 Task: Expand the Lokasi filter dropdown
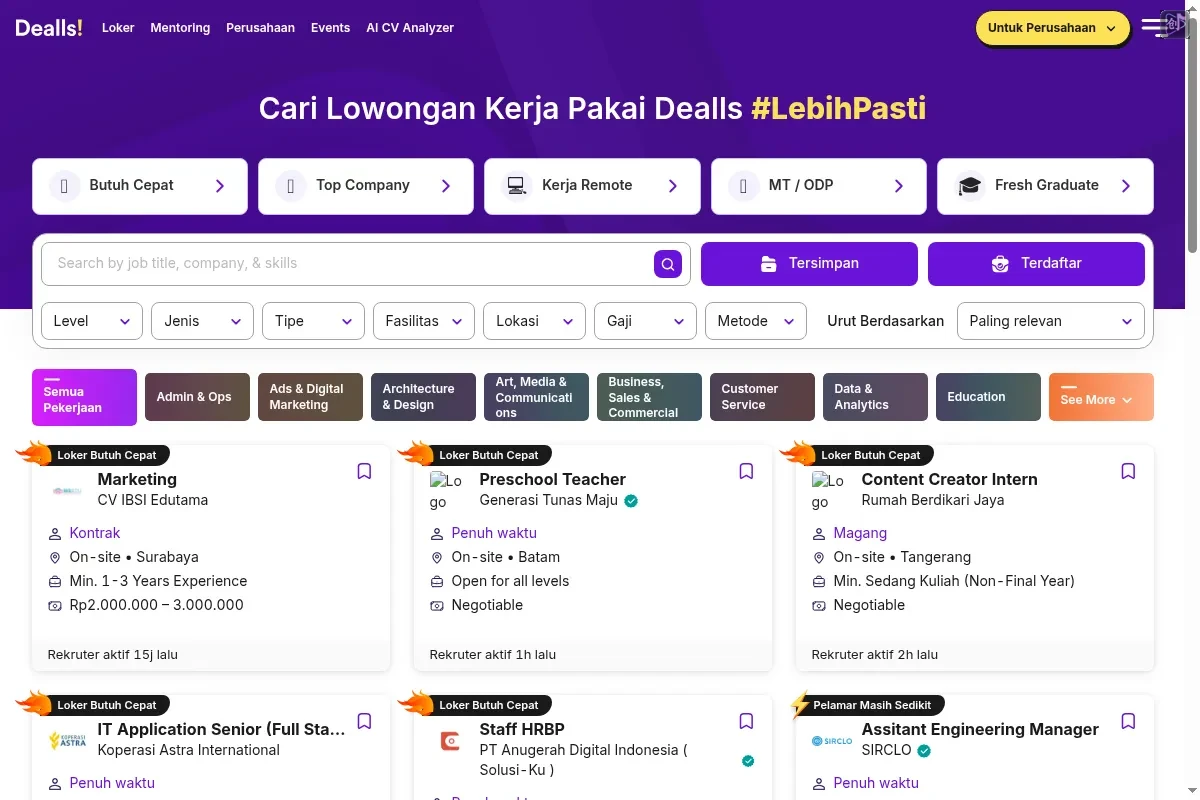534,321
